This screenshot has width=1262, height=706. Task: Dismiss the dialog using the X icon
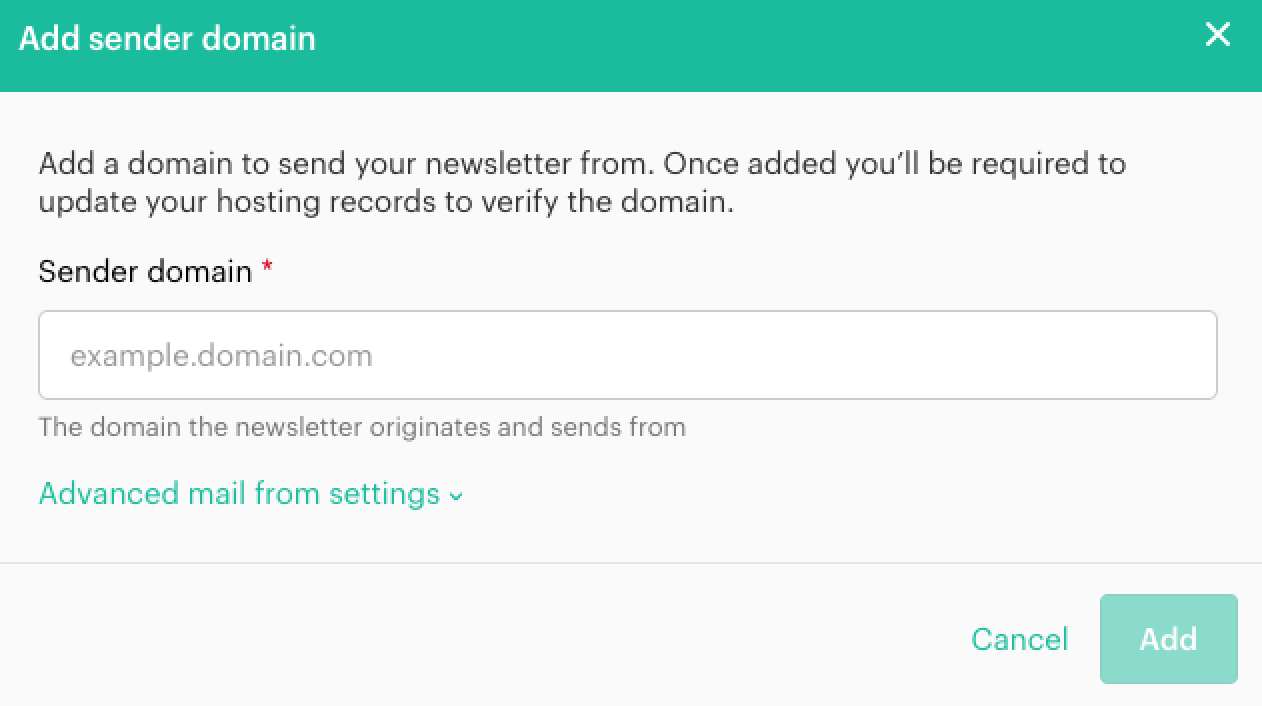1217,36
